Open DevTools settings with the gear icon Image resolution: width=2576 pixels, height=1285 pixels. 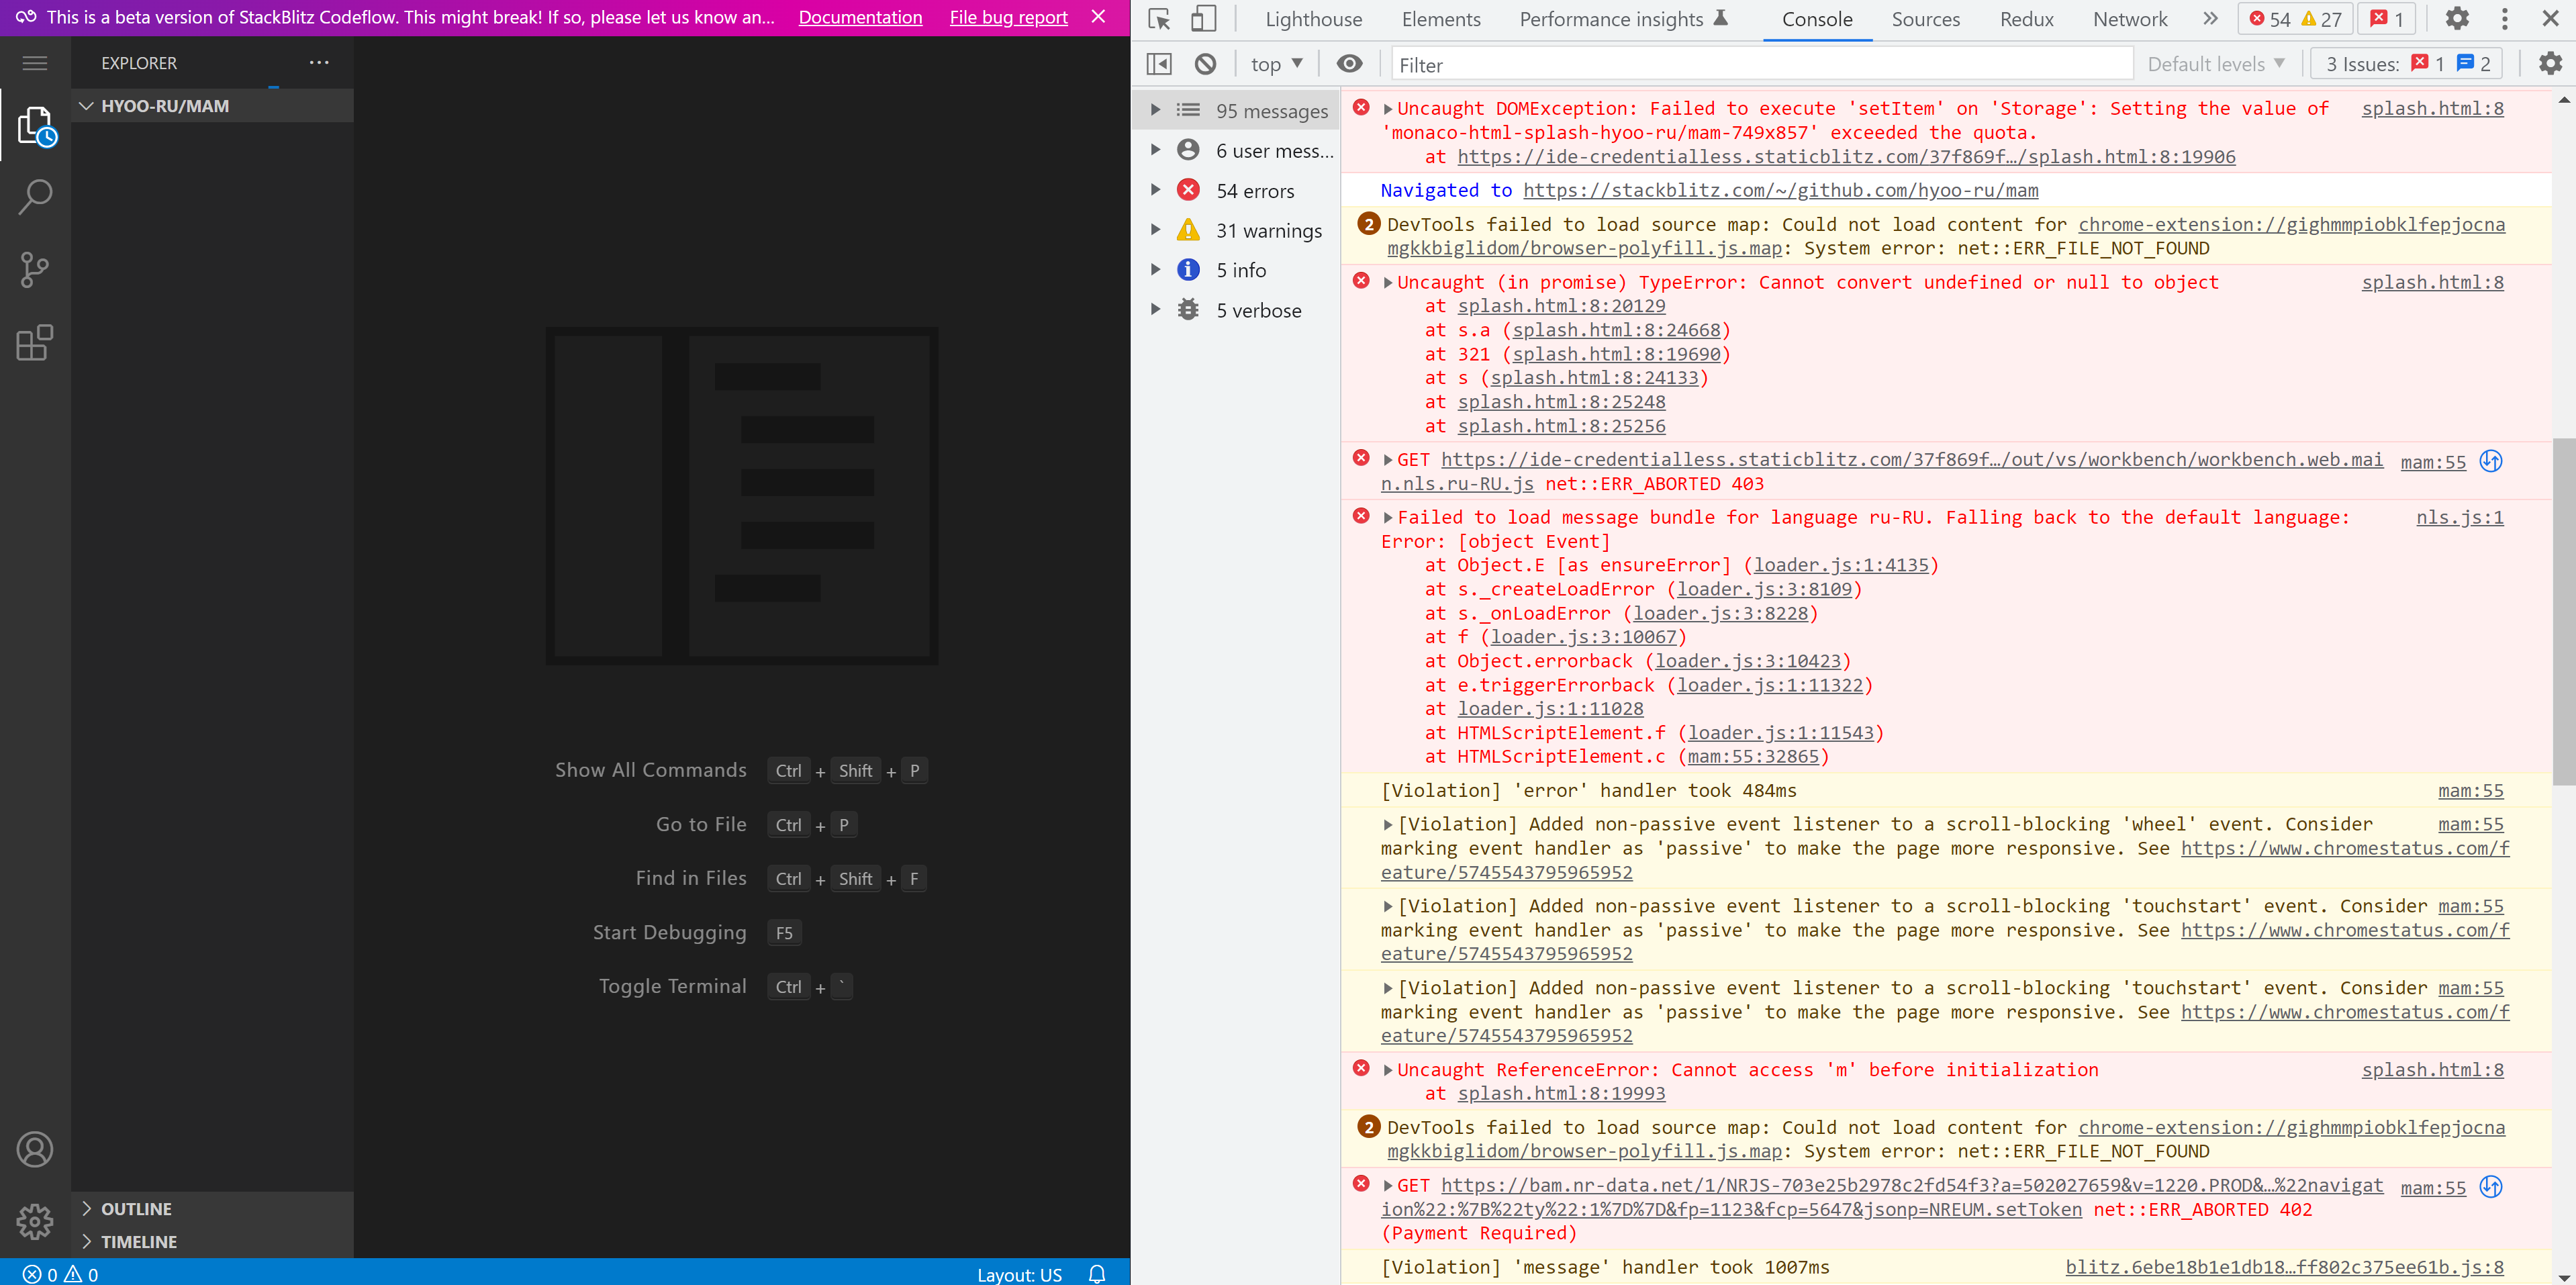(x=2457, y=18)
